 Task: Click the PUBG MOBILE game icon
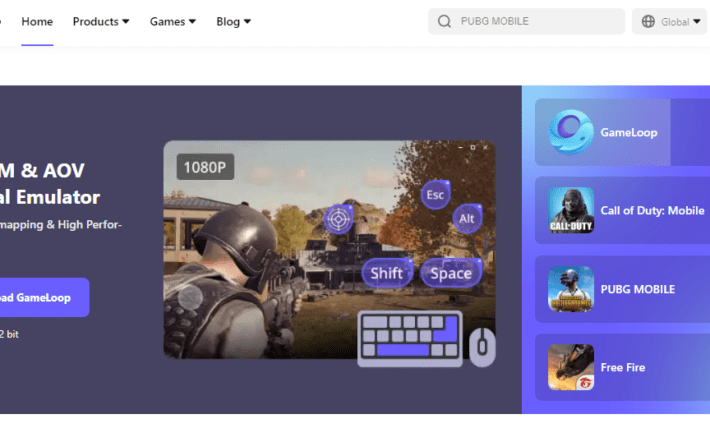click(571, 289)
